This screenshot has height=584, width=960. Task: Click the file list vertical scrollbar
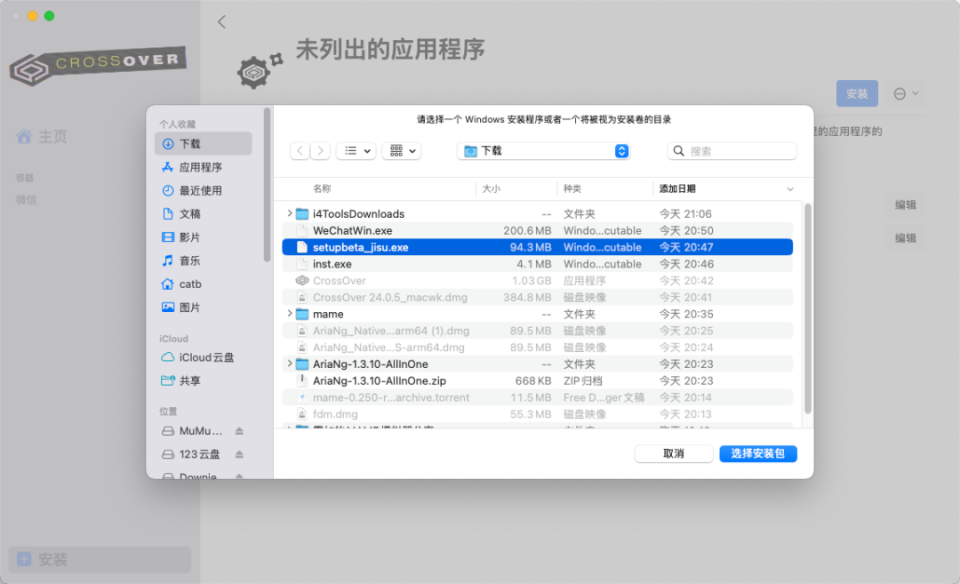[808, 309]
